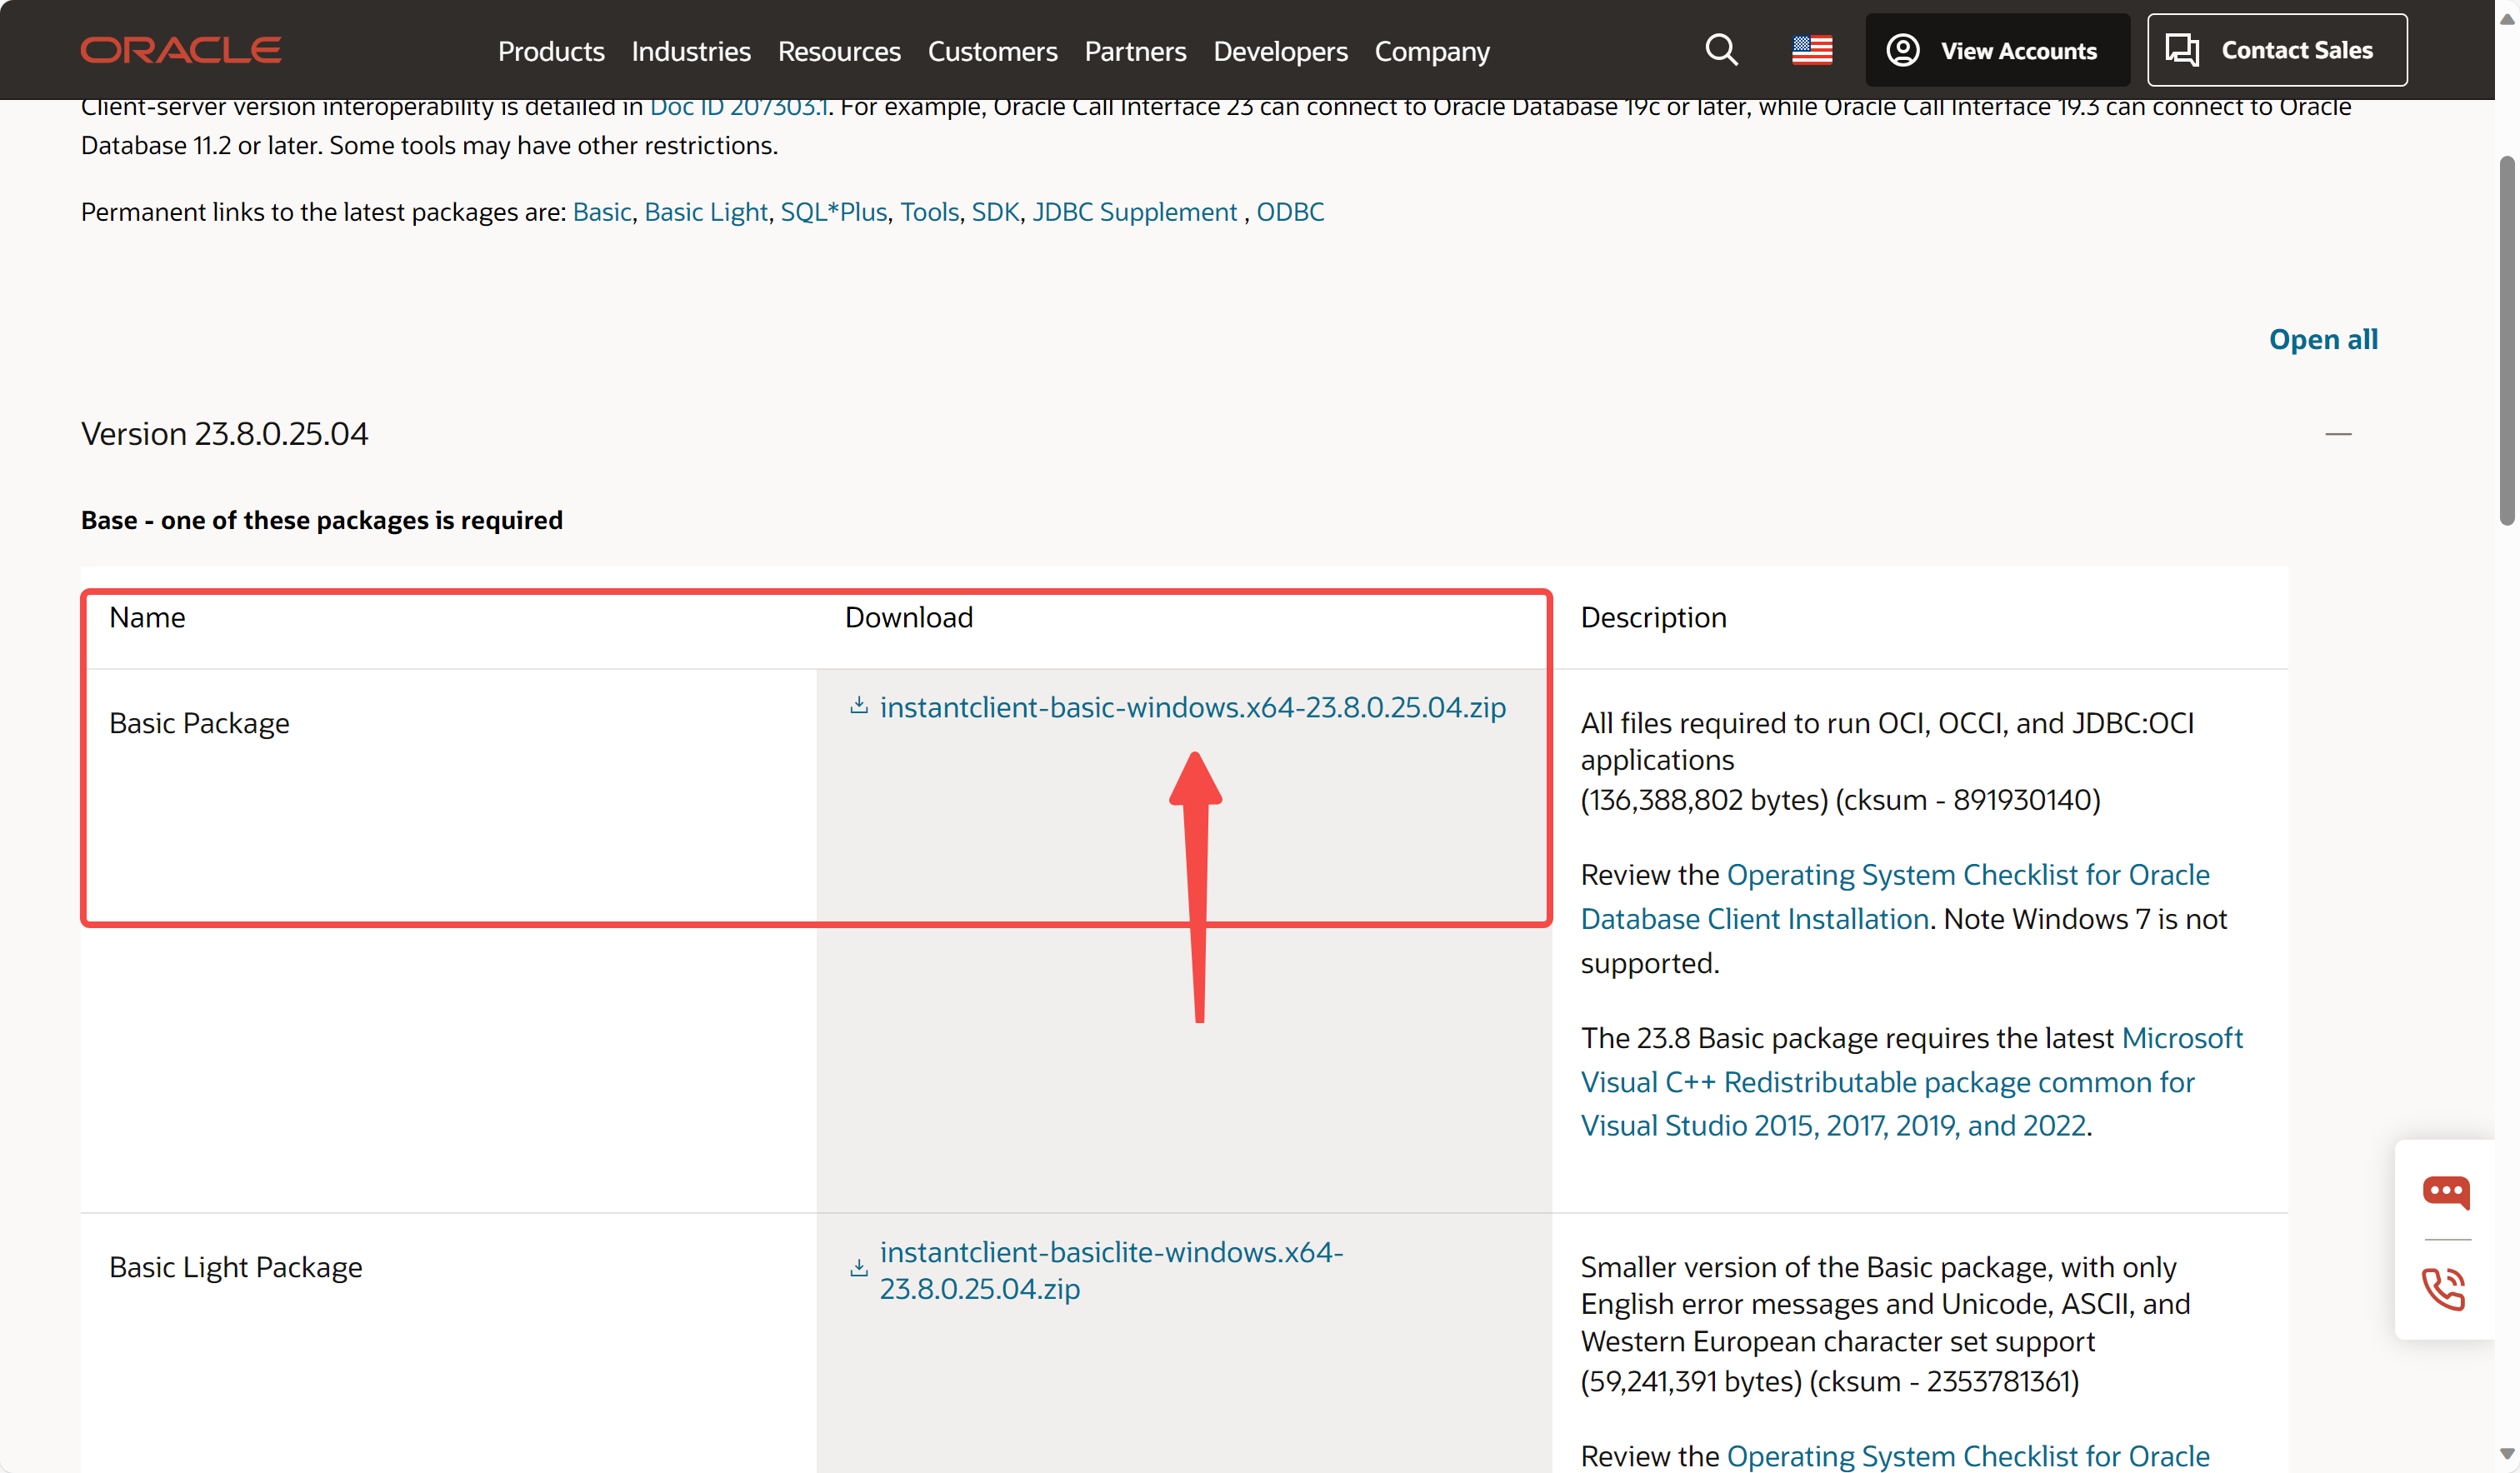
Task: Open Operating System Checklist link in Basic Light row
Action: [1968, 1456]
